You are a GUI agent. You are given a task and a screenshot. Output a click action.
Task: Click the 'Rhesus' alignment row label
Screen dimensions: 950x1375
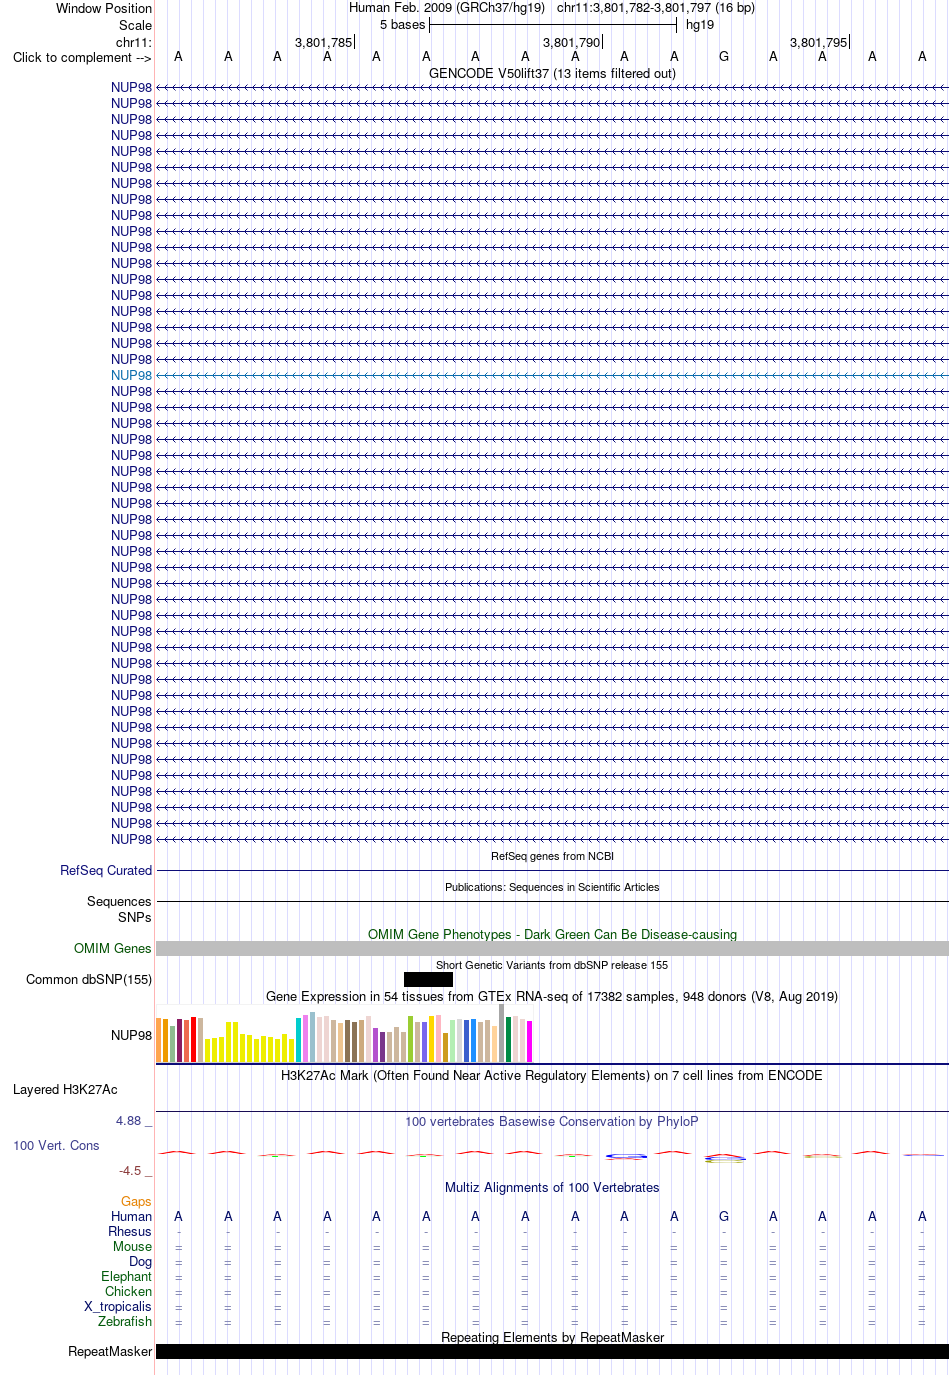pos(130,1231)
